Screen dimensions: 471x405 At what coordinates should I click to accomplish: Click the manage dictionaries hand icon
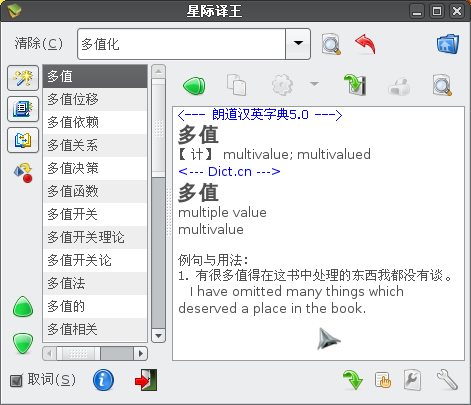[383, 380]
